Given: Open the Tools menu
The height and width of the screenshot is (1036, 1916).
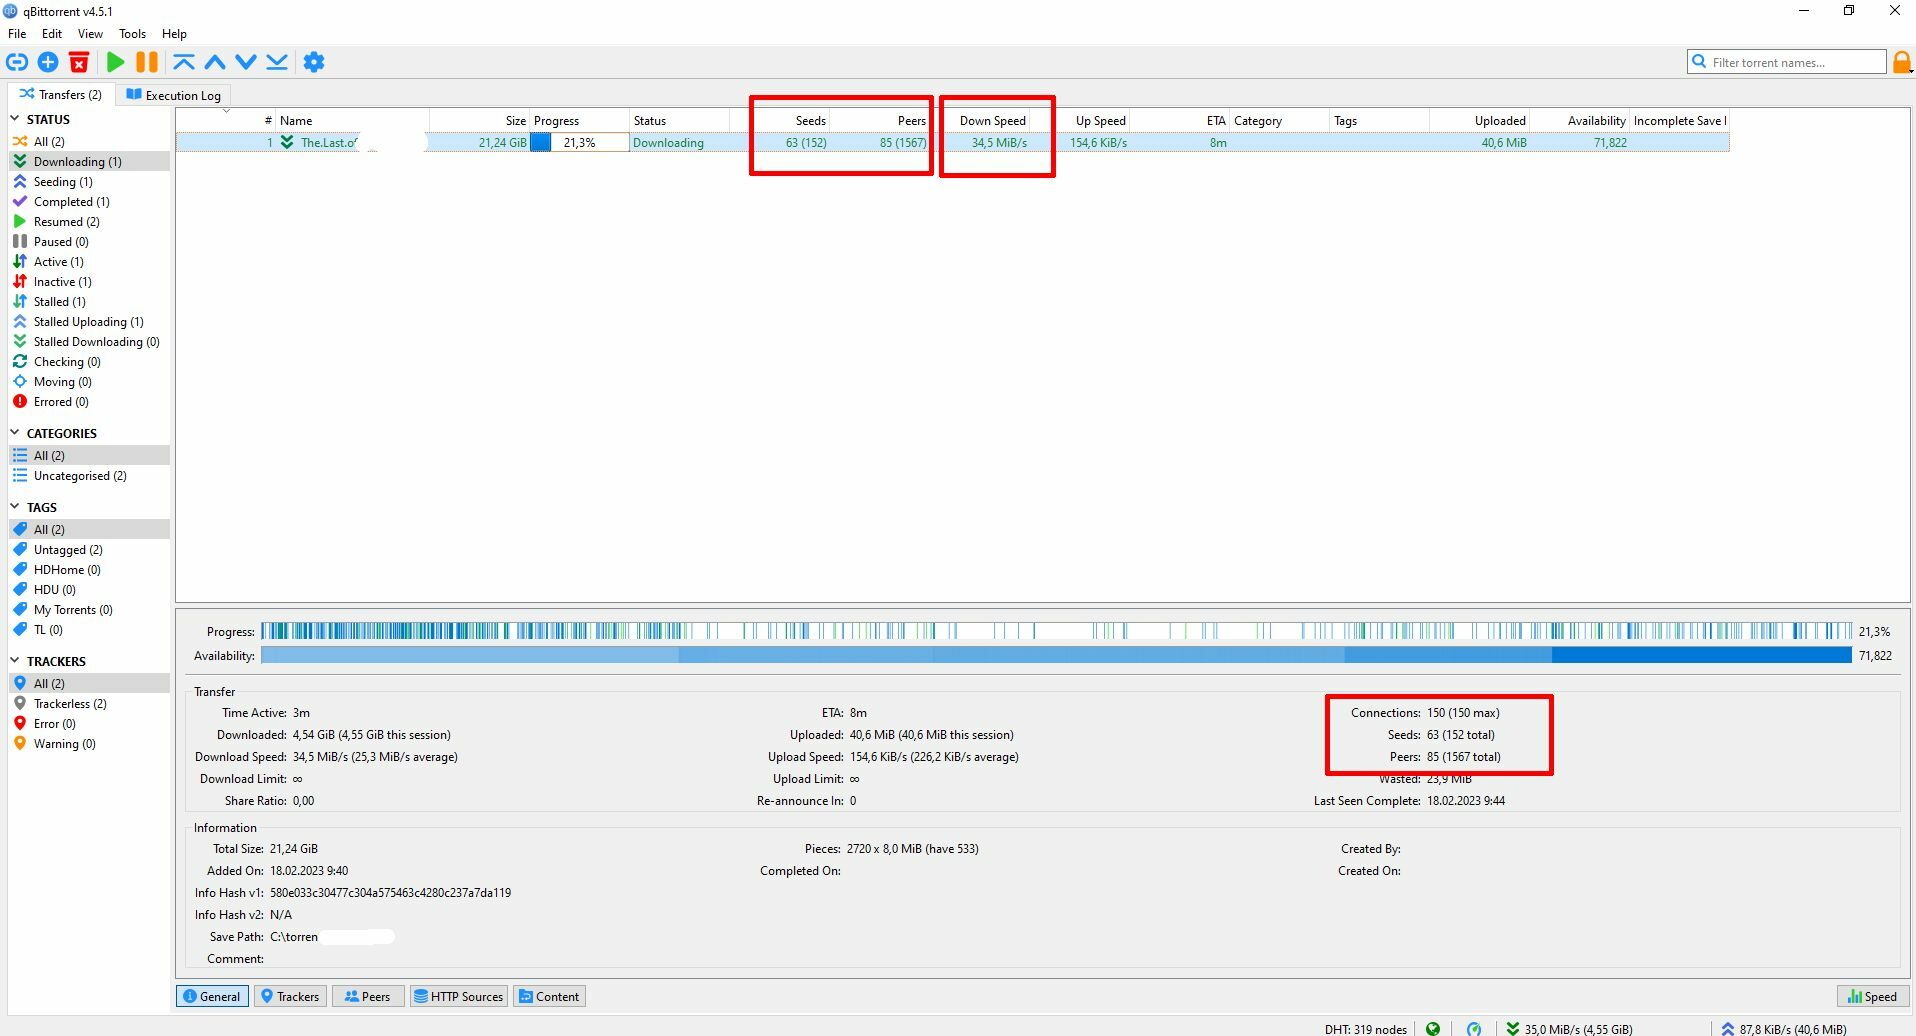Looking at the screenshot, I should tap(132, 33).
